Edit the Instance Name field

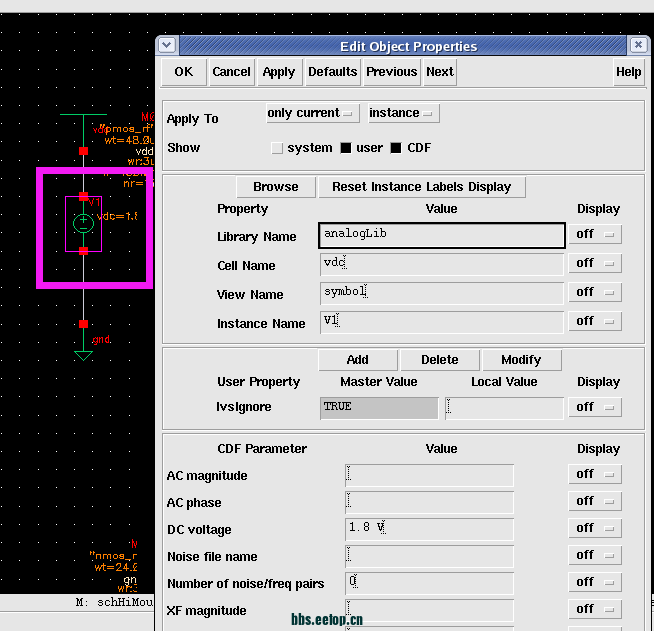click(442, 322)
